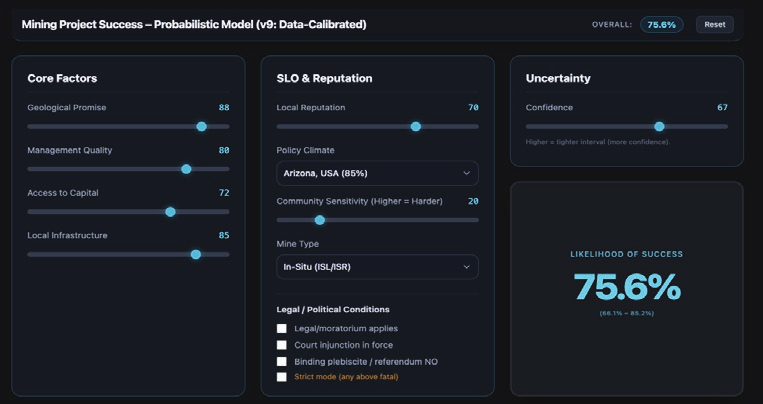This screenshot has height=404, width=763.
Task: Click the Overall 75.6% badge
Action: [661, 24]
